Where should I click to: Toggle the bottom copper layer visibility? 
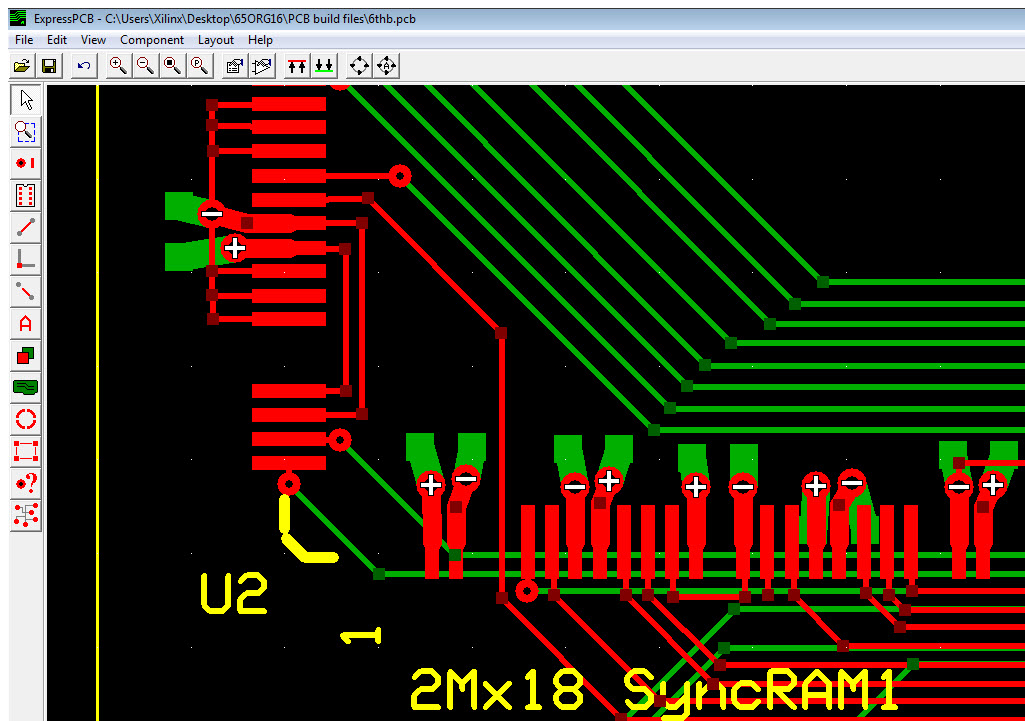click(x=323, y=66)
